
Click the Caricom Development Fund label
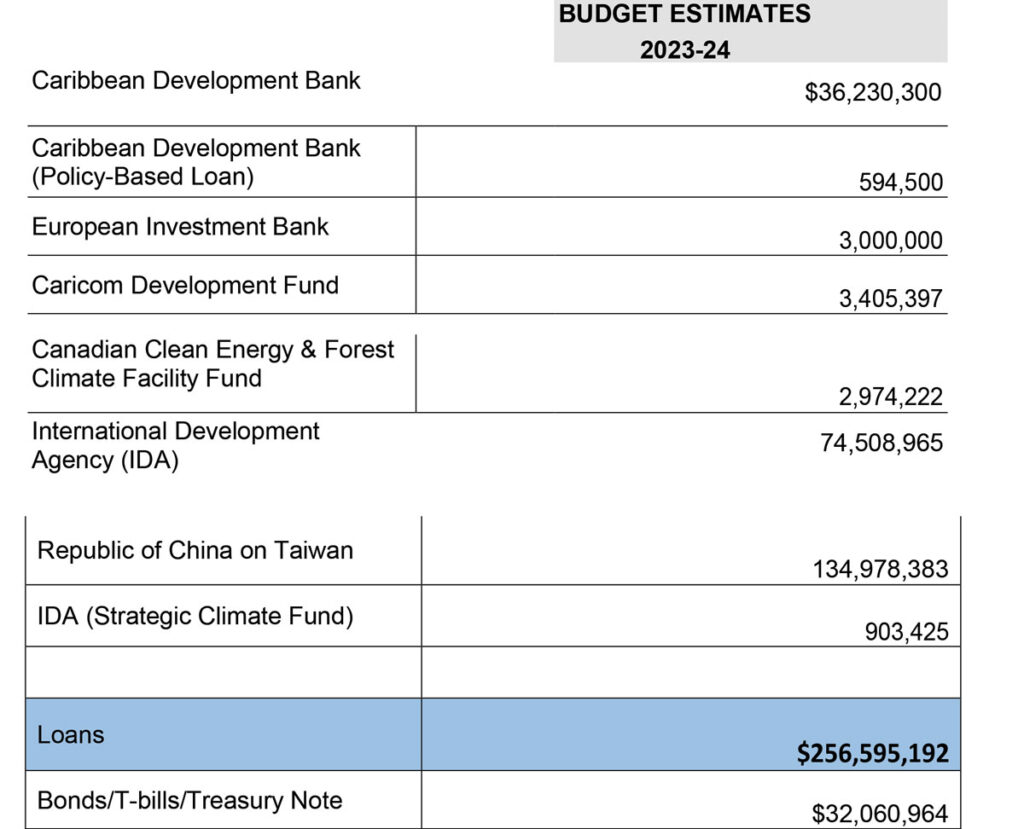click(185, 285)
